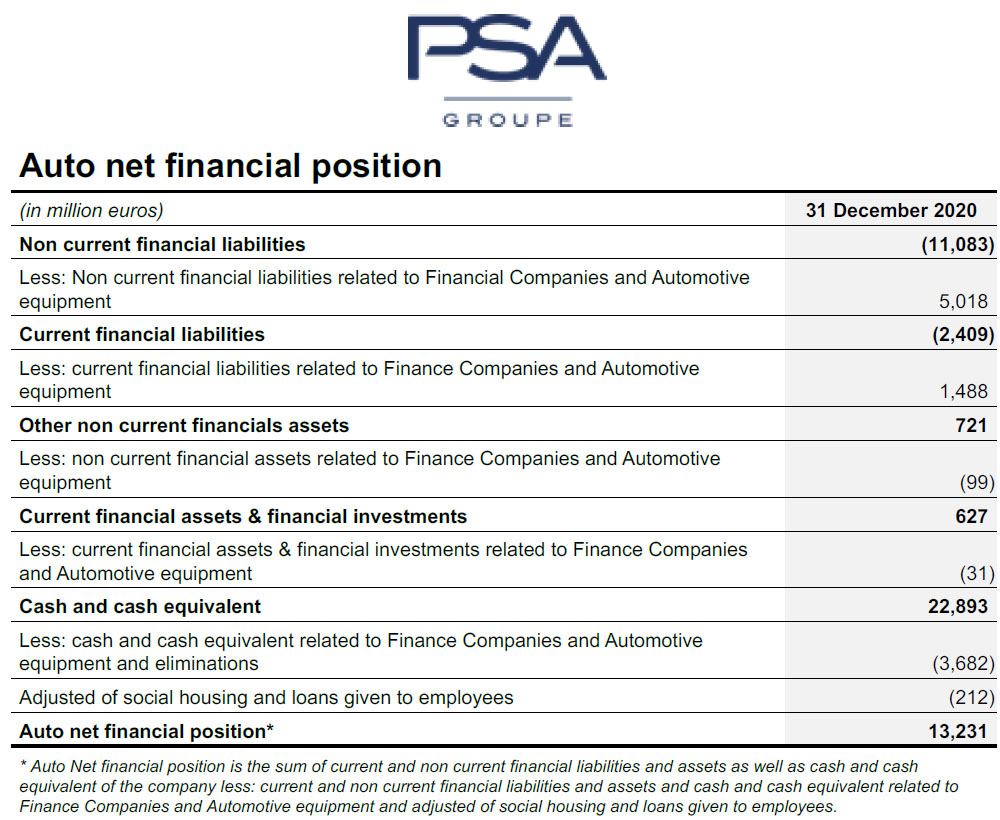Click the "Auto net financial position" page heading
Viewport: 1000px width, 820px height.
(231, 165)
